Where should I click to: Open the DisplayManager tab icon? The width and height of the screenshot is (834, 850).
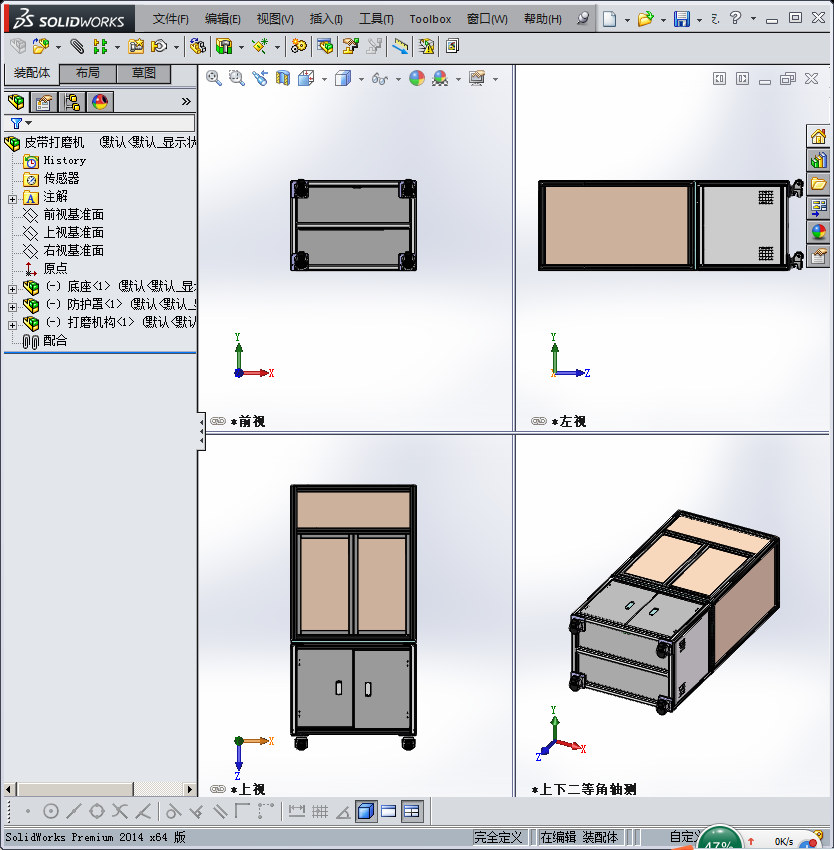(x=100, y=101)
